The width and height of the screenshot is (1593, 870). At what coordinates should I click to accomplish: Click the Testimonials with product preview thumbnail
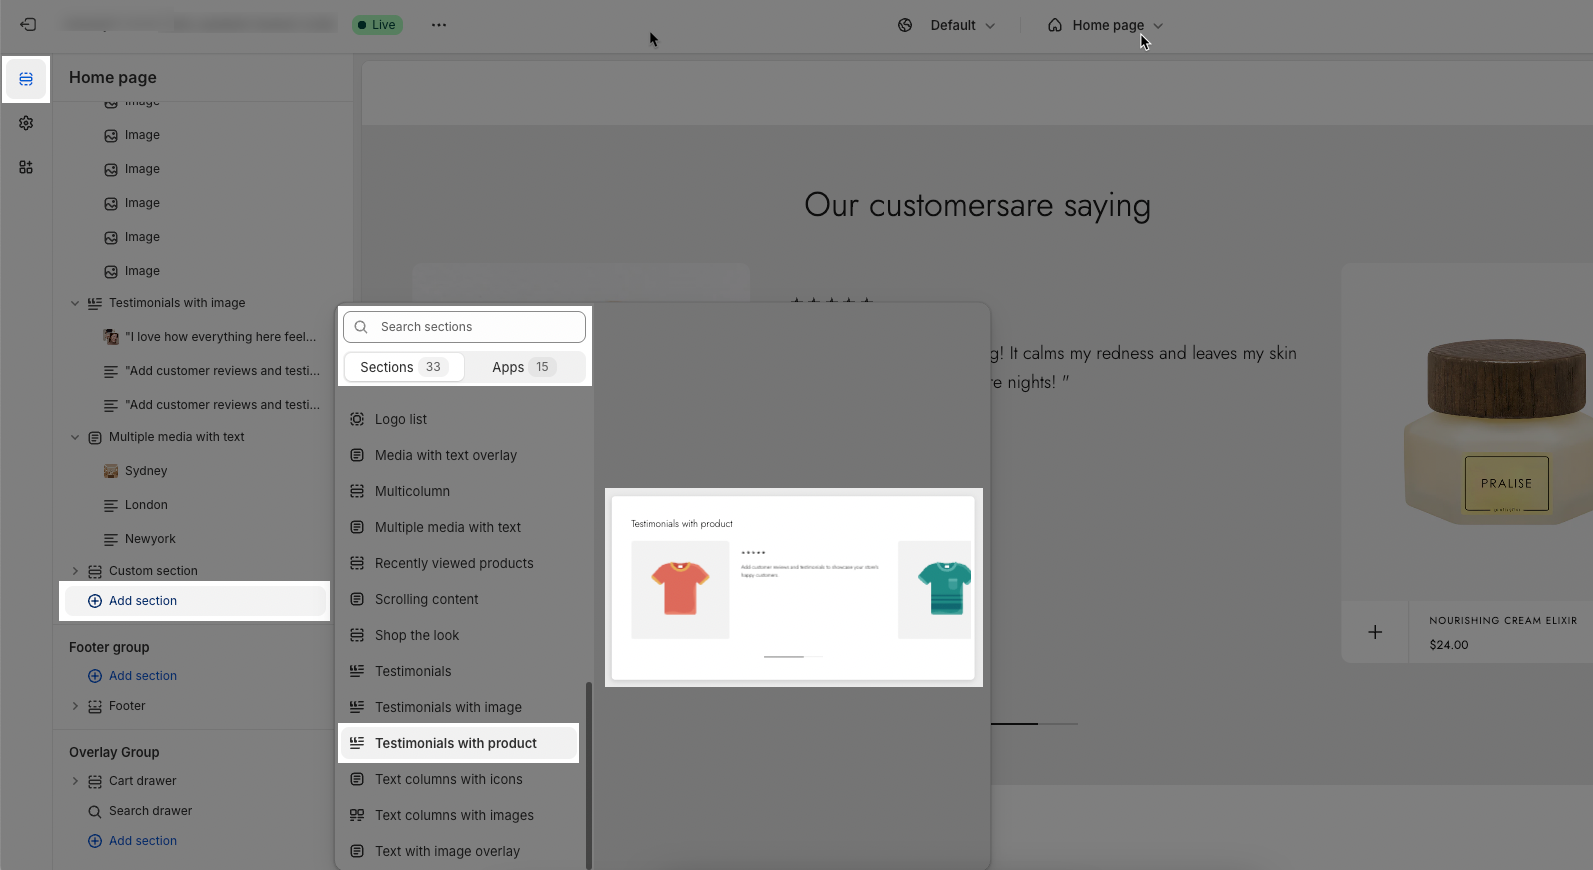(793, 588)
